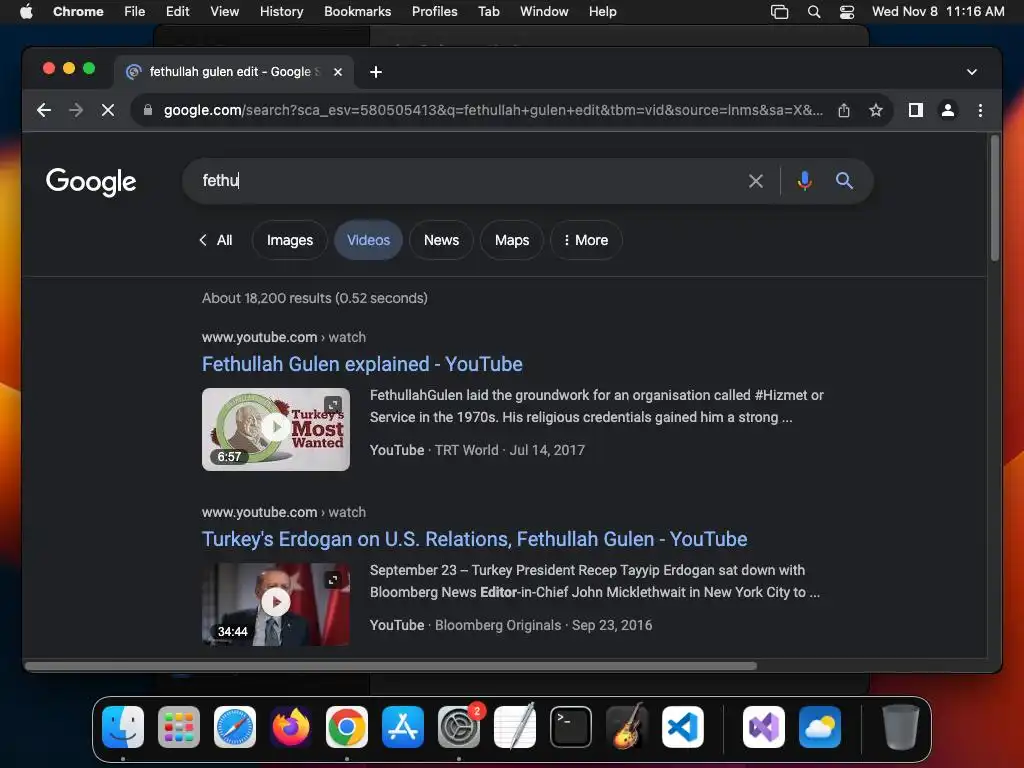Expand the tab search chevron
This screenshot has width=1024, height=768.
tap(972, 72)
